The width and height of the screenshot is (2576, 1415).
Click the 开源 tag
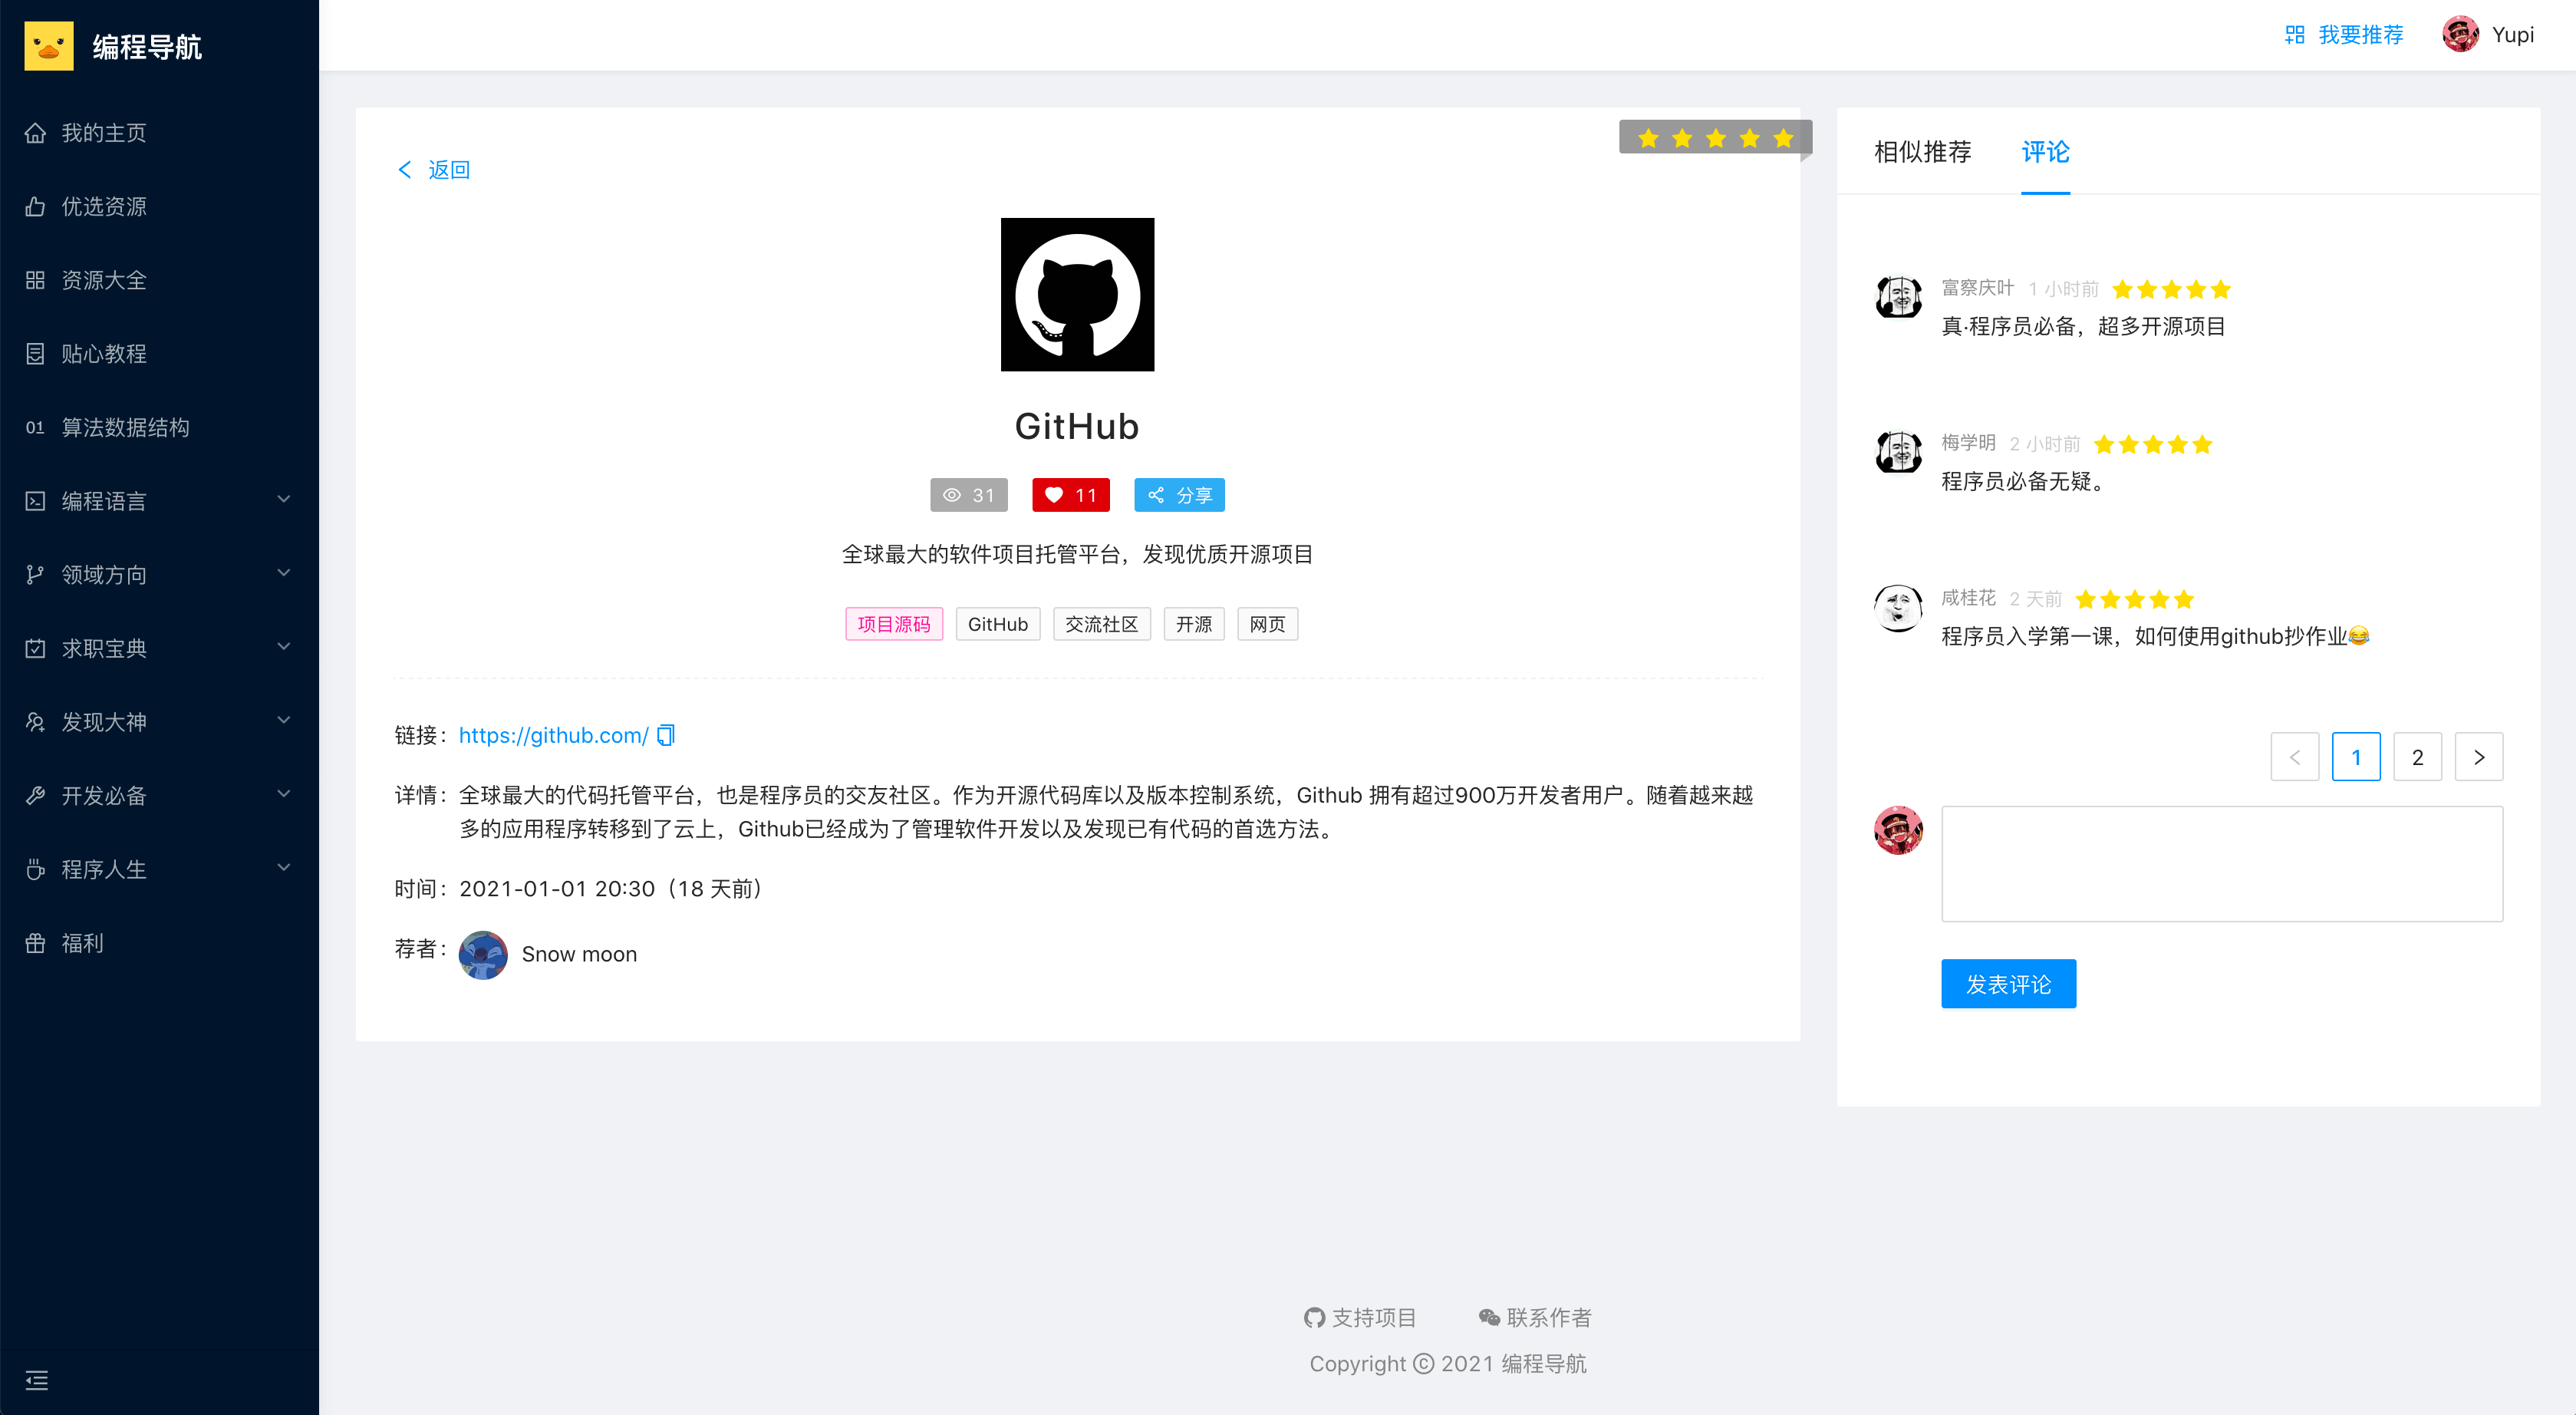point(1193,624)
